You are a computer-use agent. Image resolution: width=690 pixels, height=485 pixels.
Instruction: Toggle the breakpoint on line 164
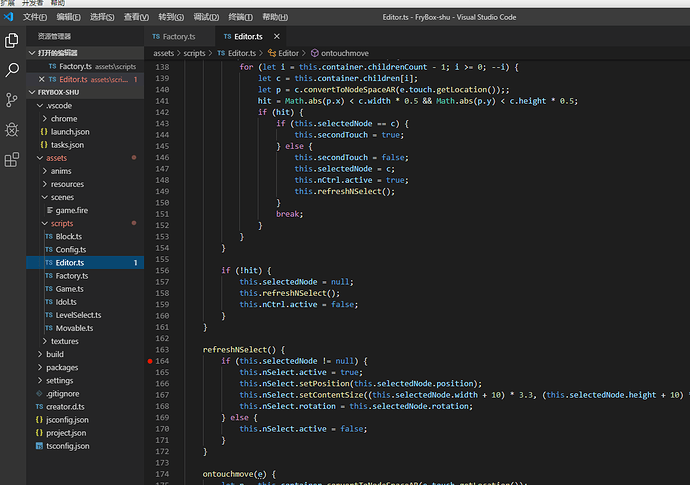(x=150, y=360)
